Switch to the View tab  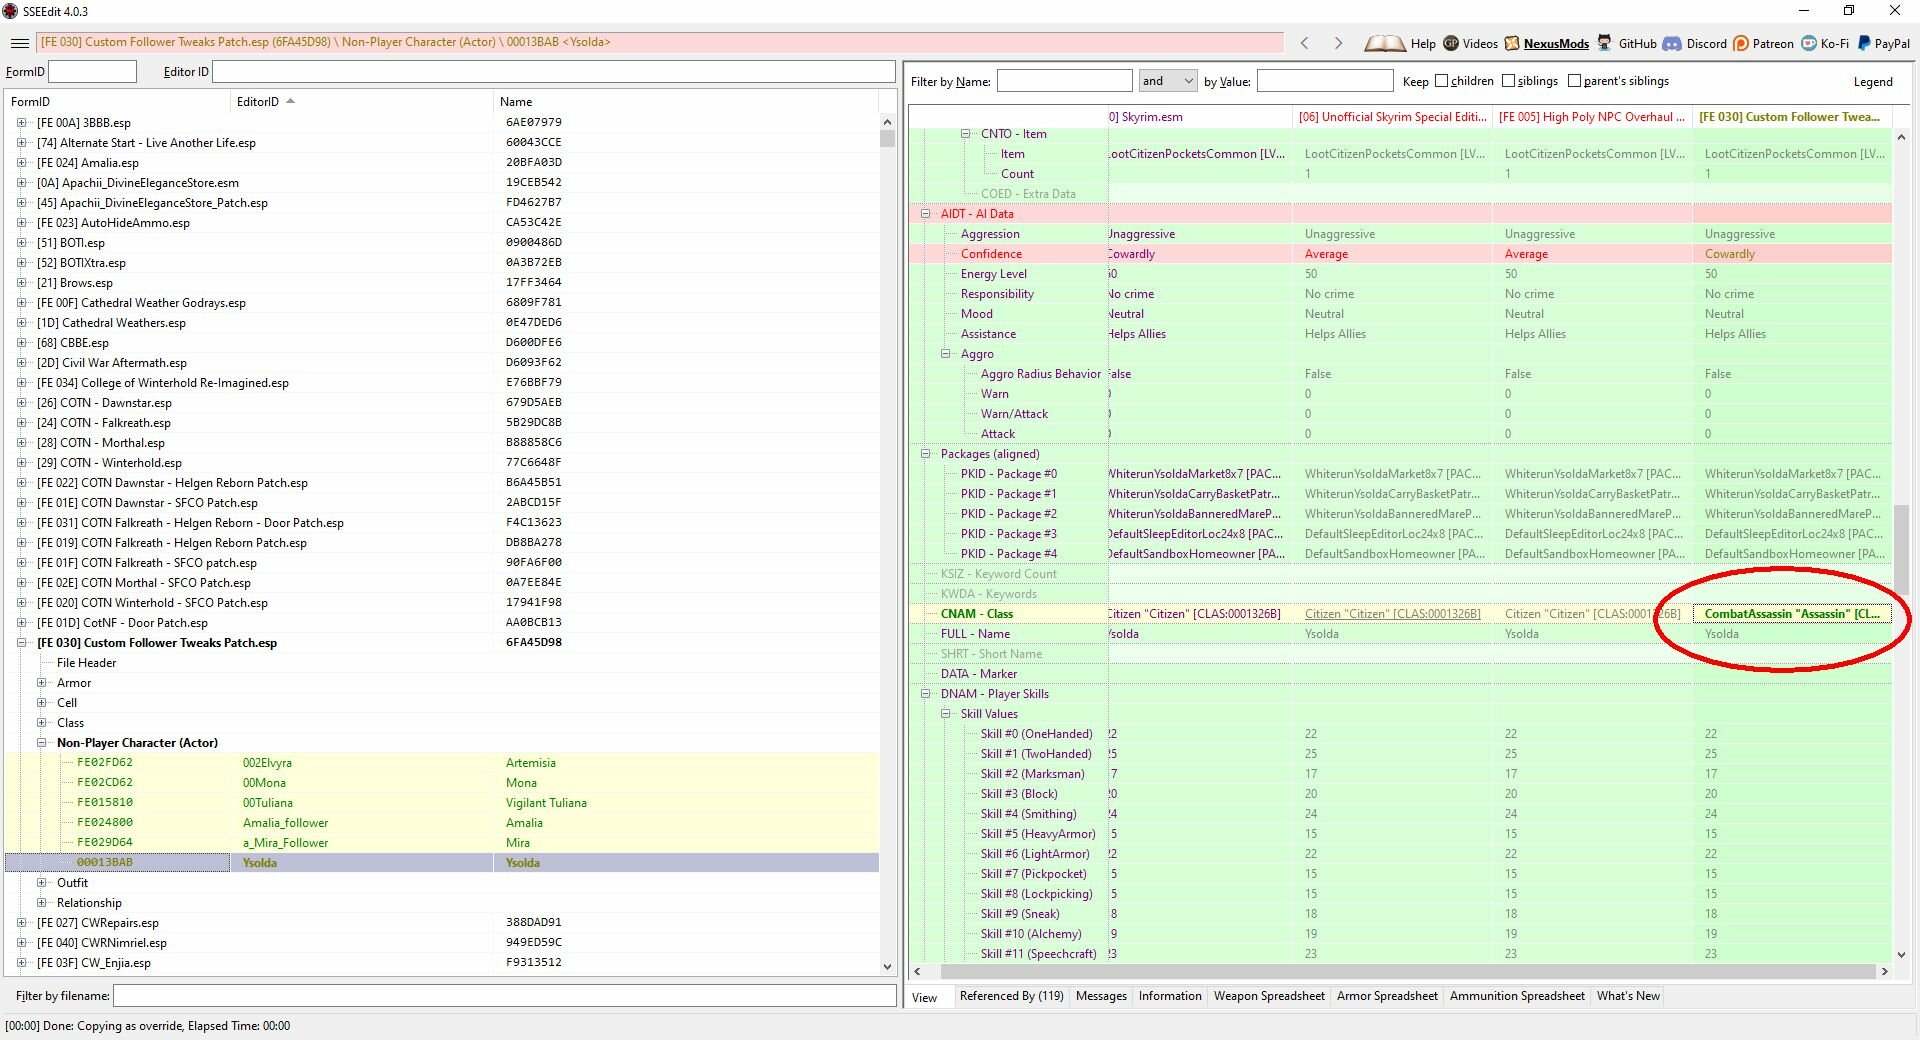coord(925,997)
